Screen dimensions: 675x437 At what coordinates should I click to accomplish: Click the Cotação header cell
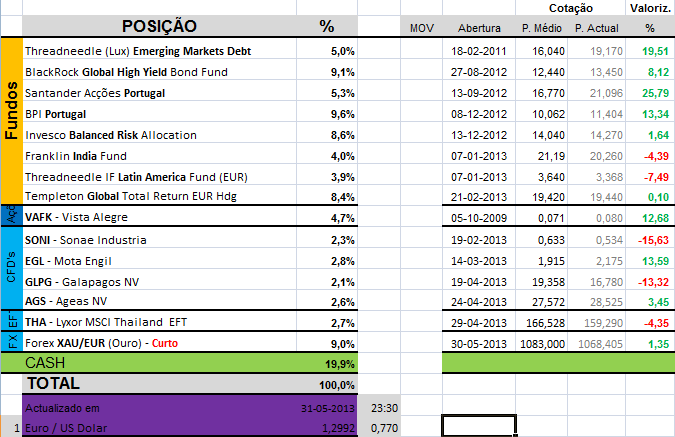pyautogui.click(x=570, y=8)
